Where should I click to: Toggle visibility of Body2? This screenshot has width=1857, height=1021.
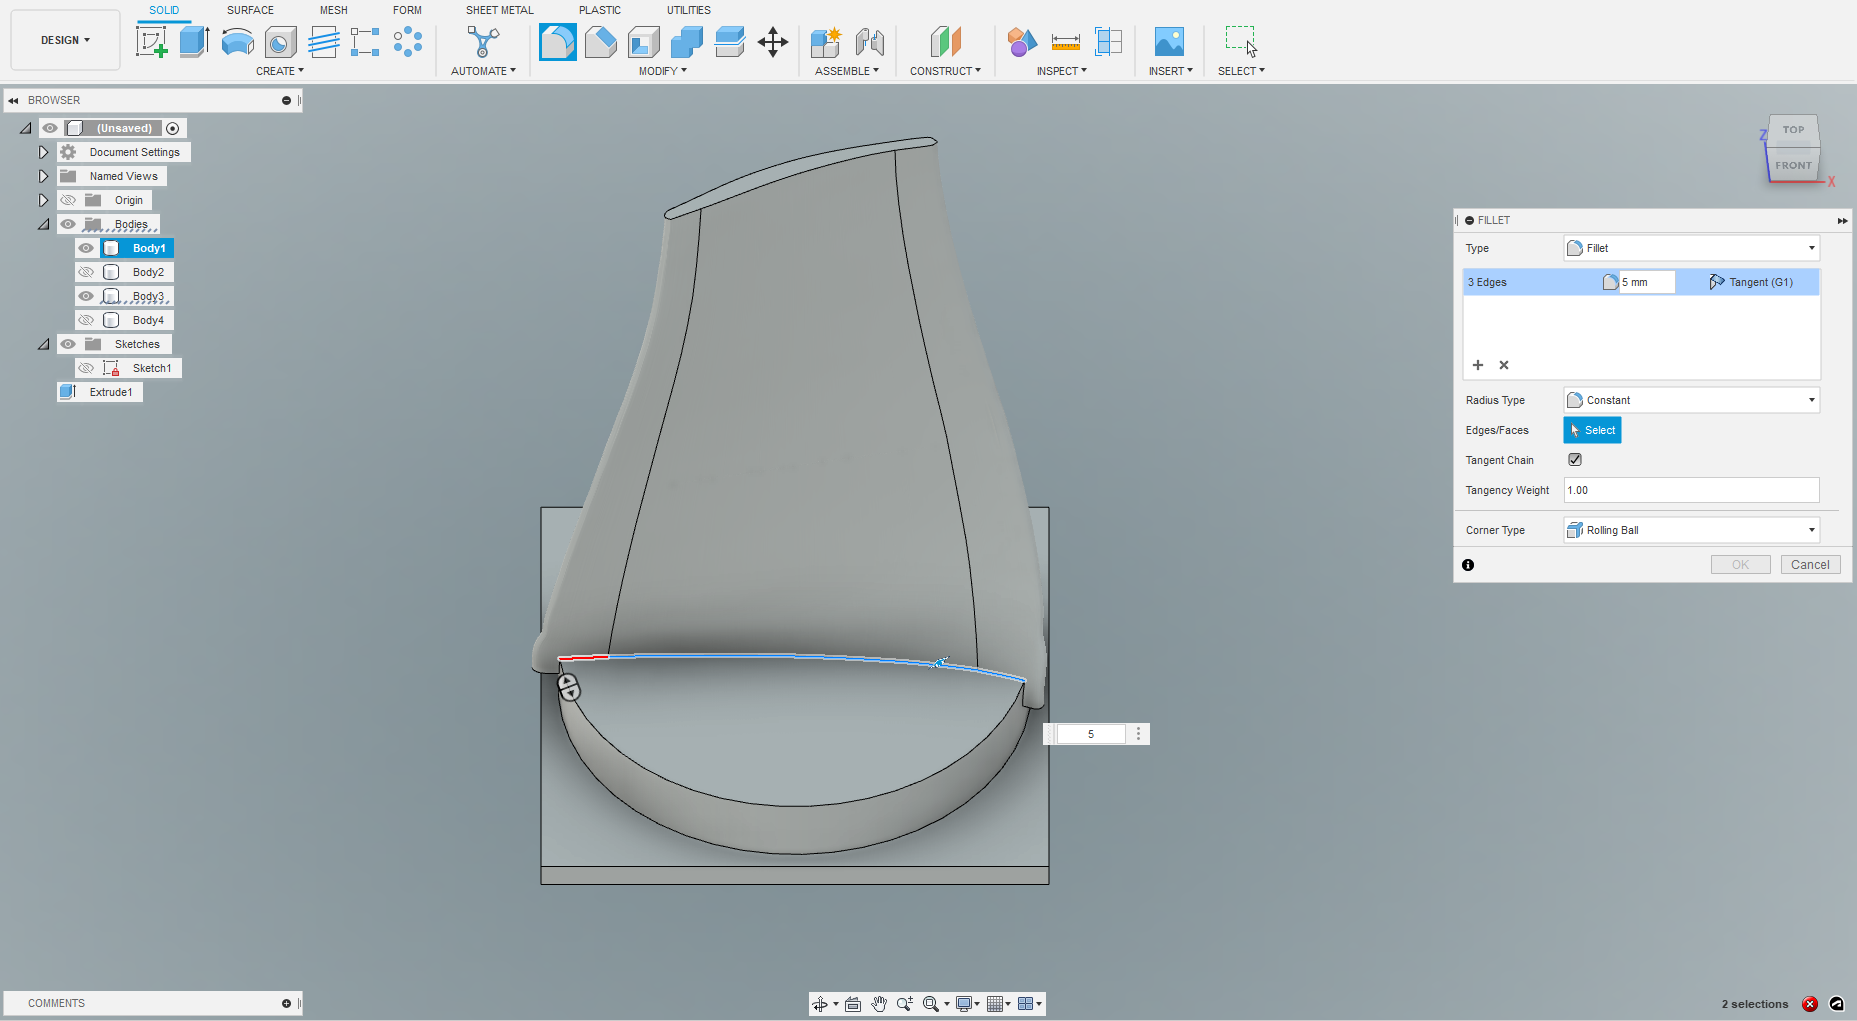pos(86,271)
